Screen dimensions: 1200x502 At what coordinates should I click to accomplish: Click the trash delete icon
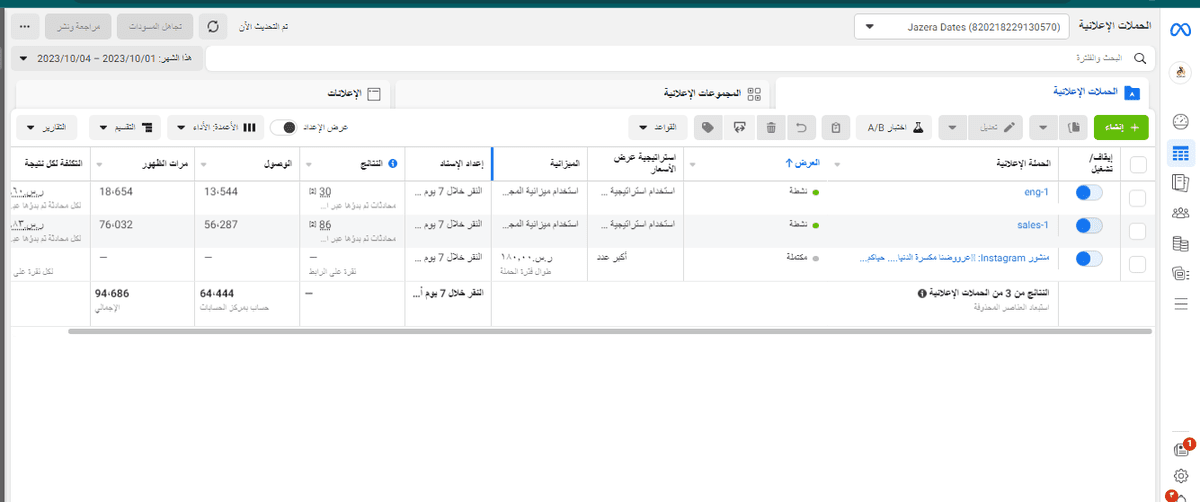pyautogui.click(x=771, y=127)
